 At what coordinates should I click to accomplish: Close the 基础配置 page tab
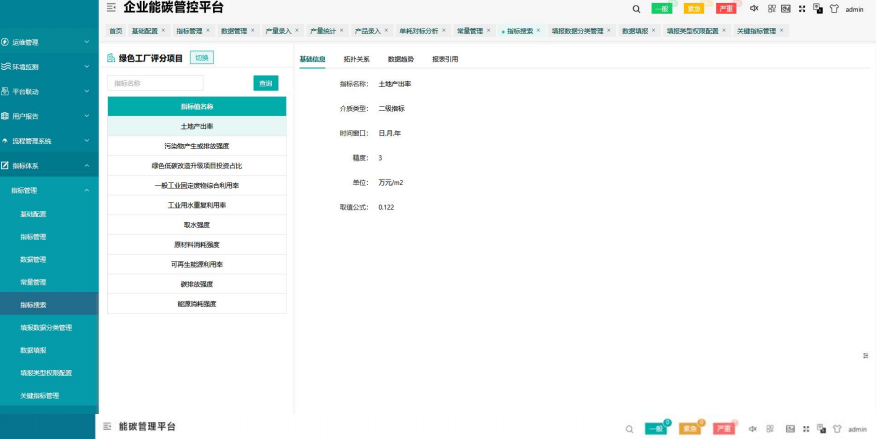click(163, 31)
